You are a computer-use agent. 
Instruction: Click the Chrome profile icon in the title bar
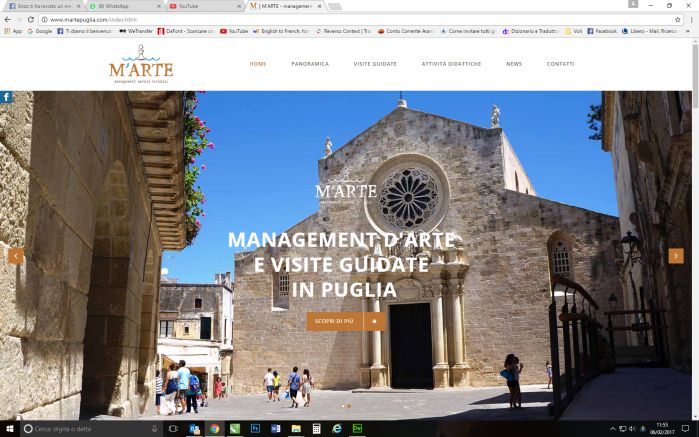(x=633, y=4)
